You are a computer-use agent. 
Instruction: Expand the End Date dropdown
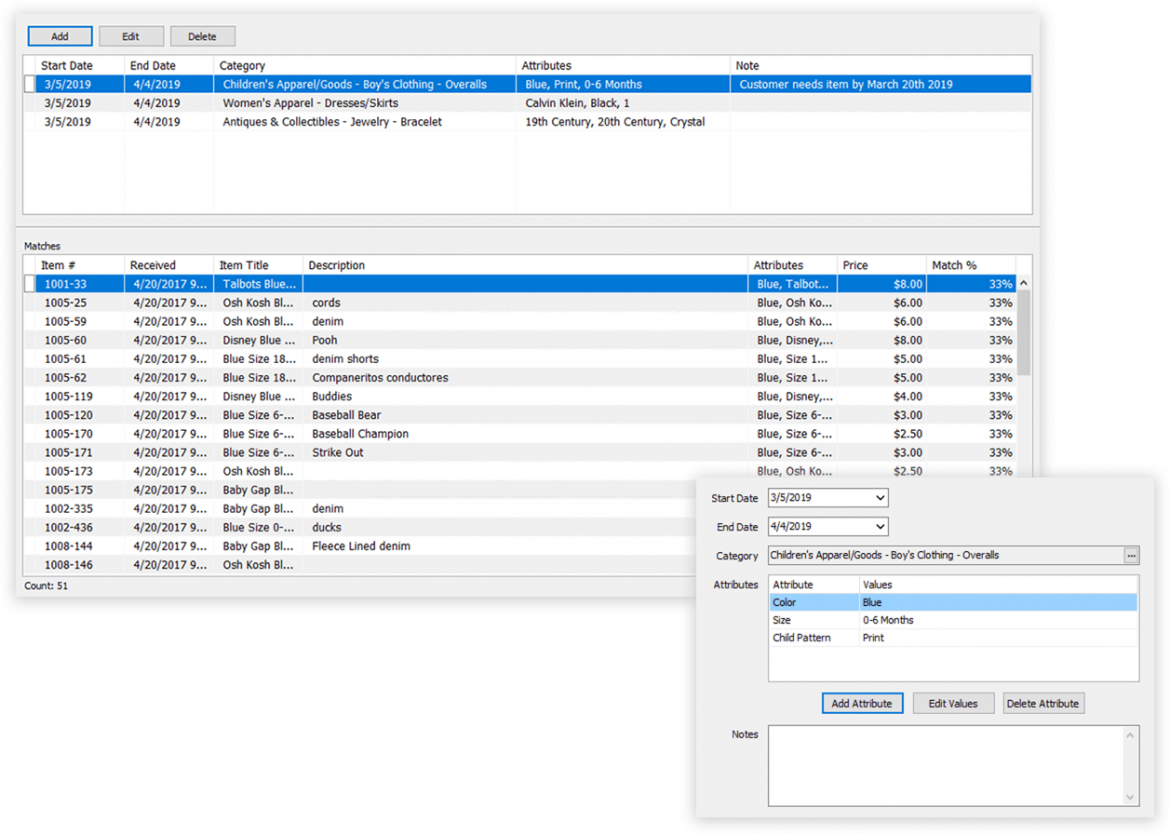(879, 527)
